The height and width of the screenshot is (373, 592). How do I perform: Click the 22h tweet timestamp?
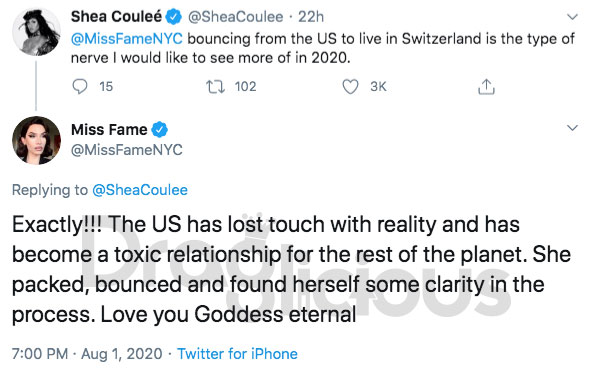tap(311, 17)
